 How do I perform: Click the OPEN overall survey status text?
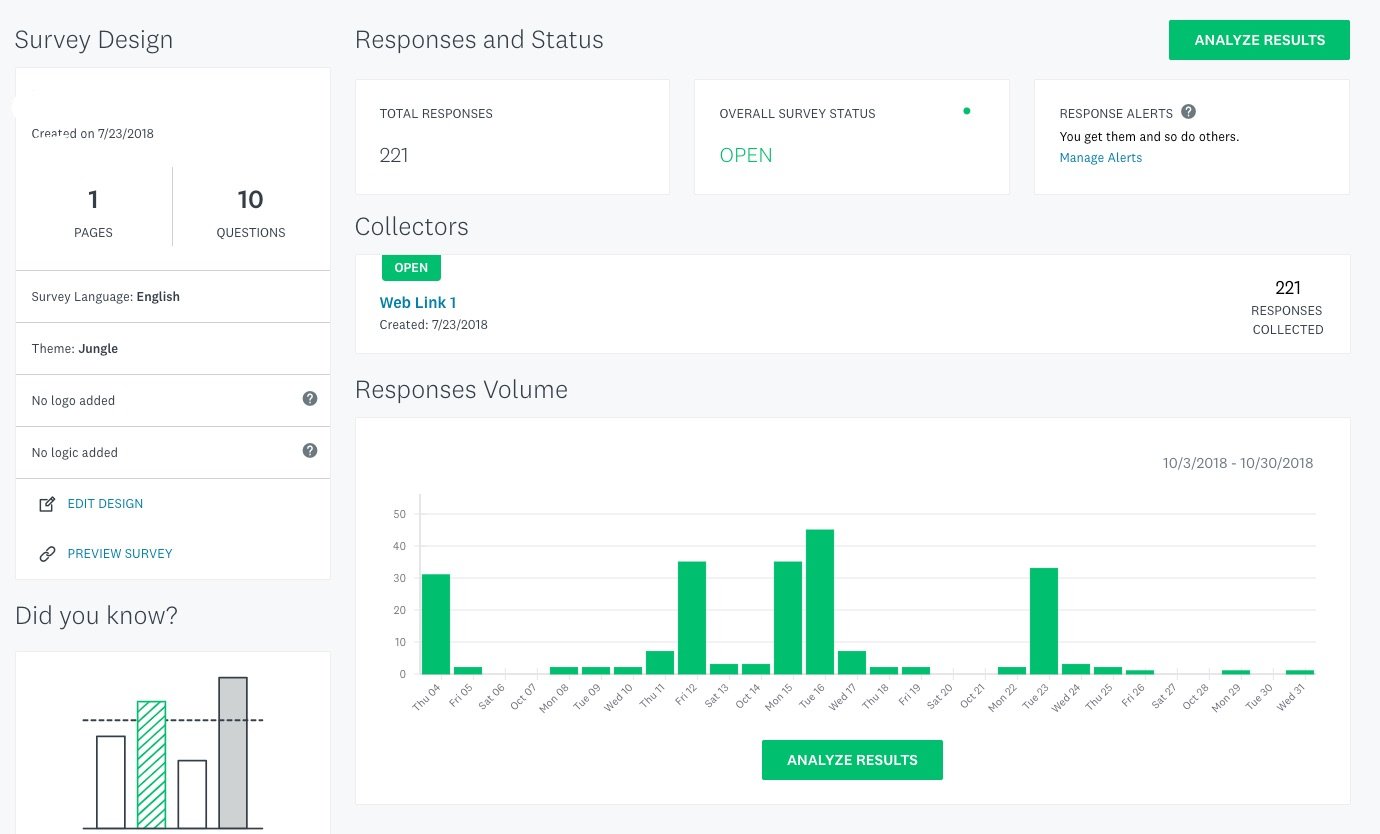point(746,155)
